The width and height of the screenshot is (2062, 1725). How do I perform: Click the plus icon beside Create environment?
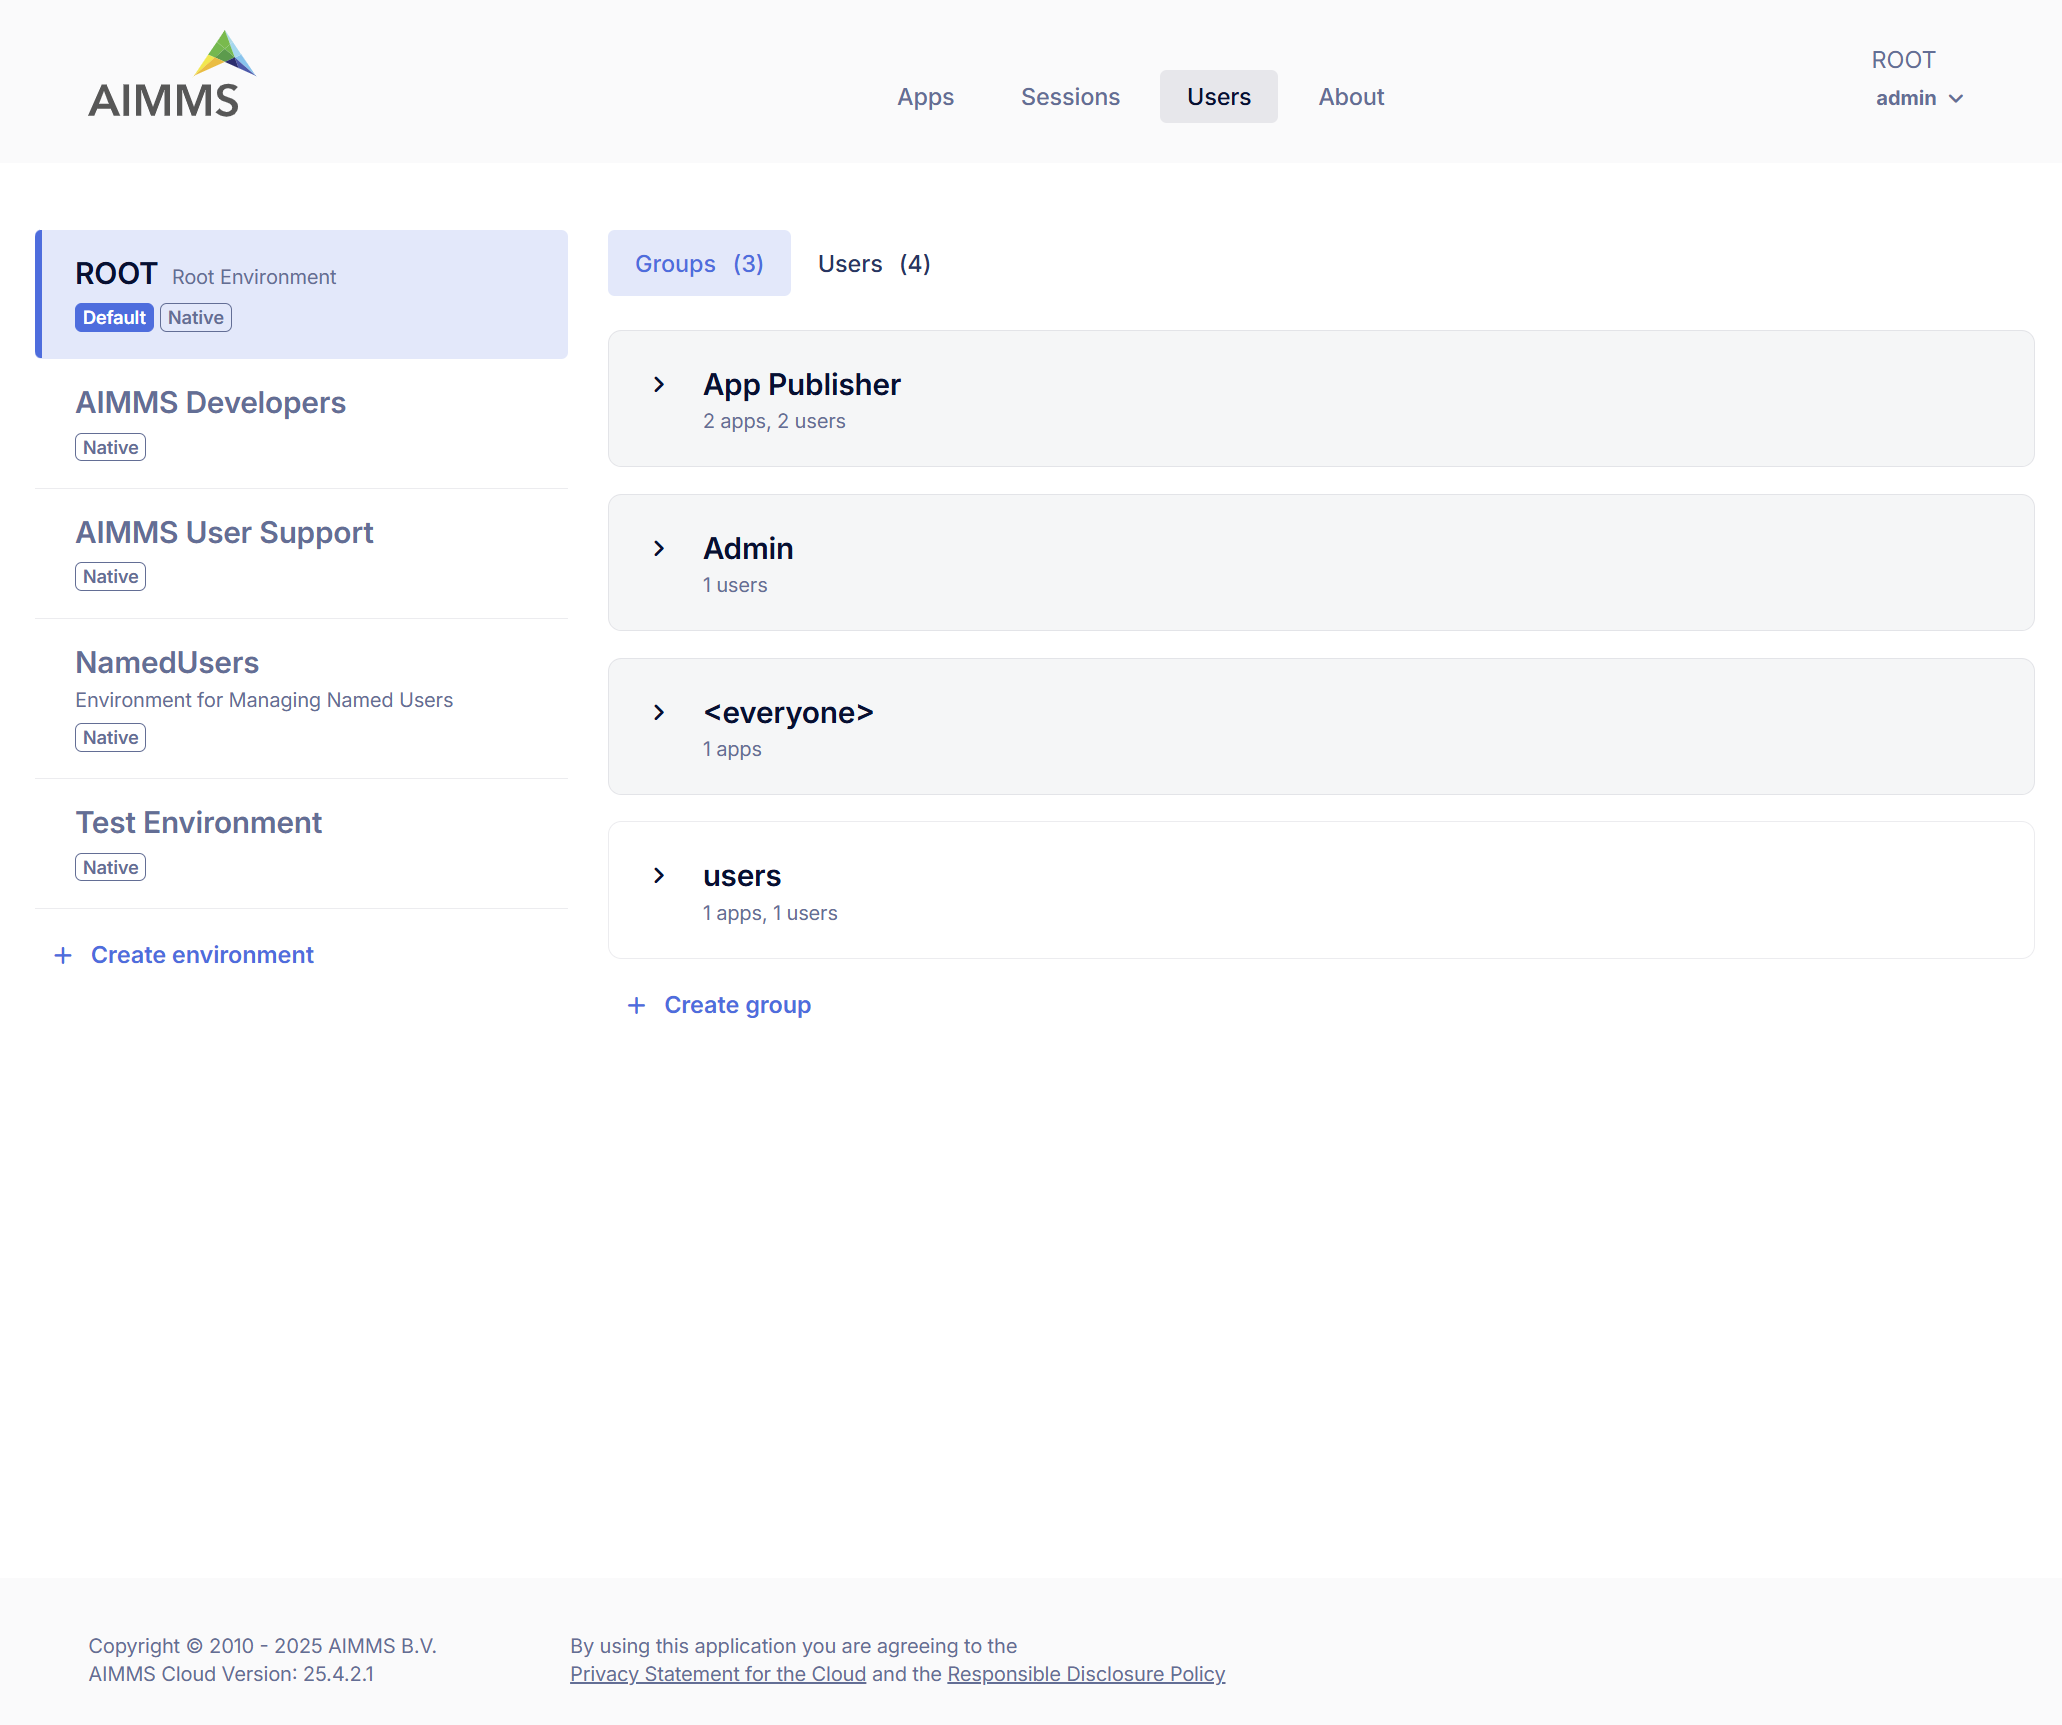(63, 956)
